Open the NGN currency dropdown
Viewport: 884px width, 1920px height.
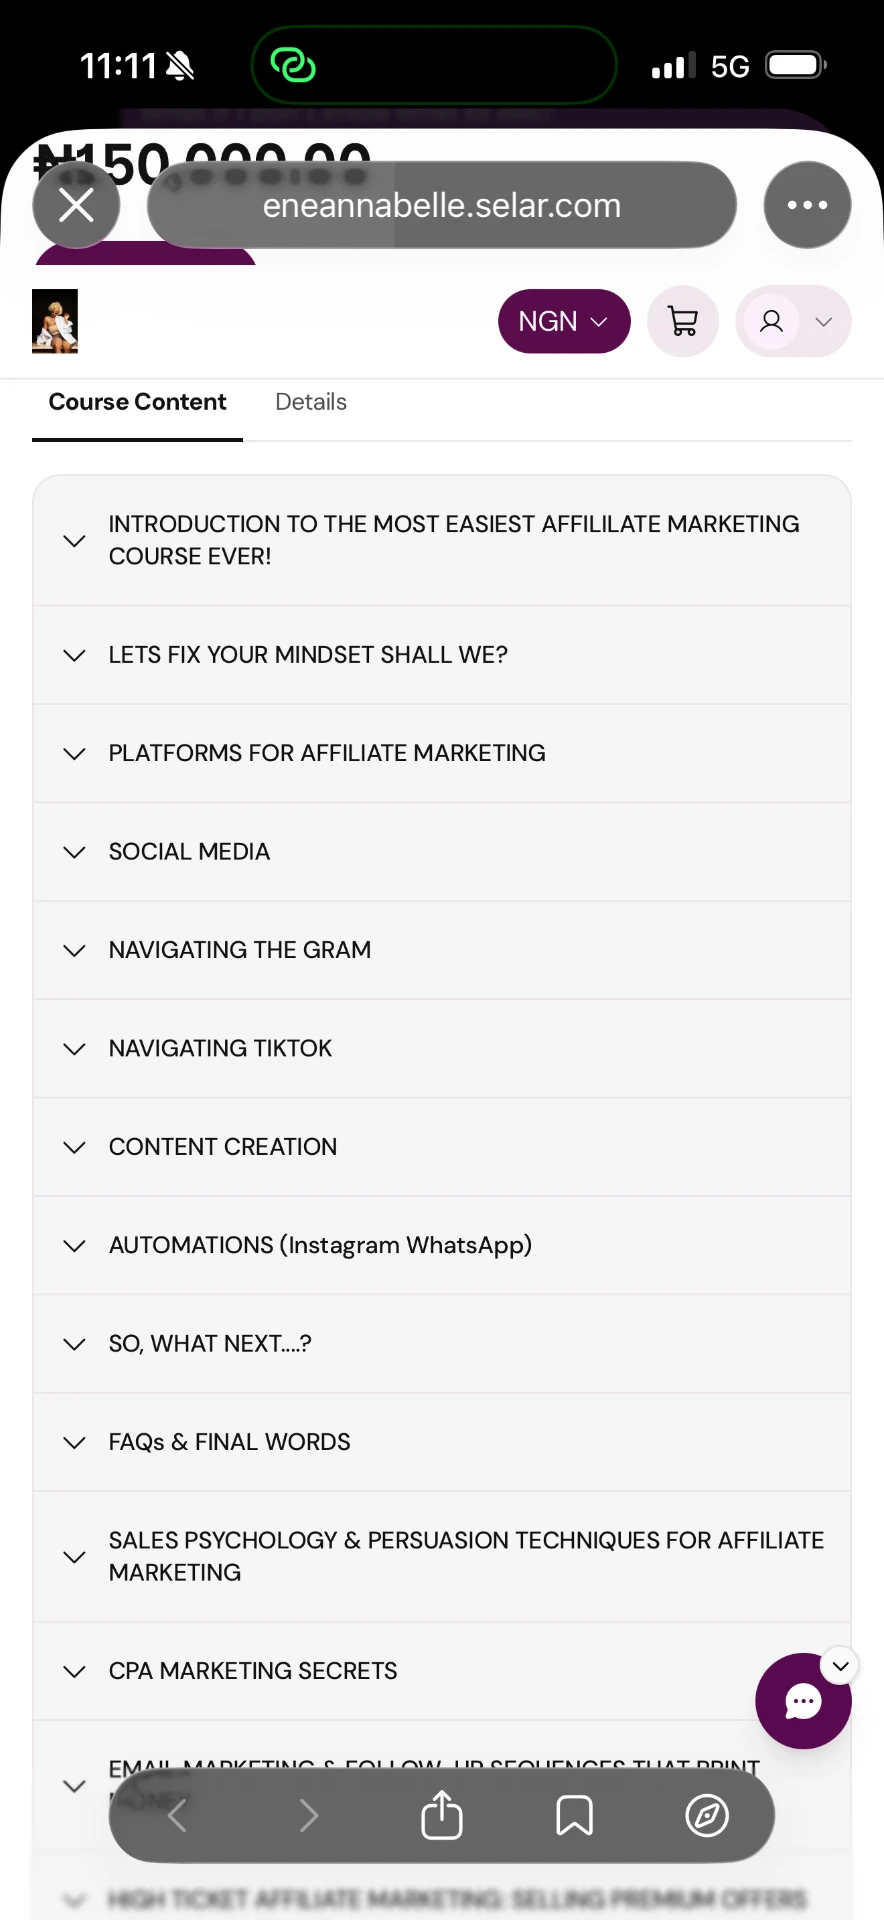(x=564, y=321)
